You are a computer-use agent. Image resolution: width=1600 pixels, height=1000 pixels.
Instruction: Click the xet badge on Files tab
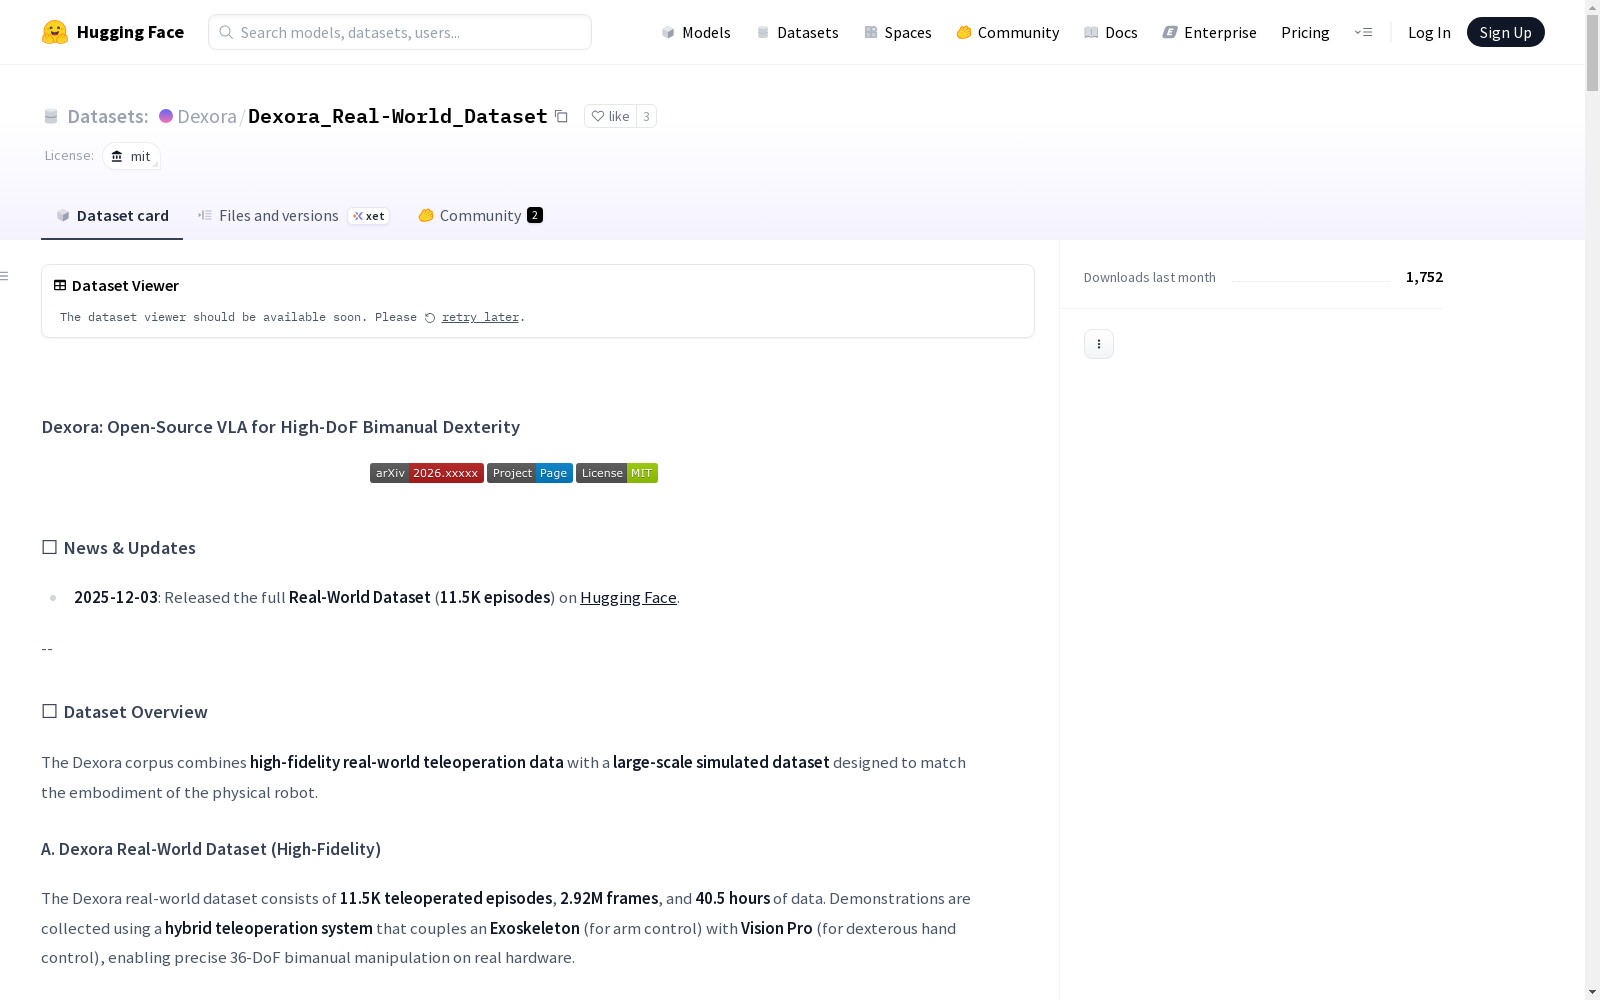[x=369, y=216]
